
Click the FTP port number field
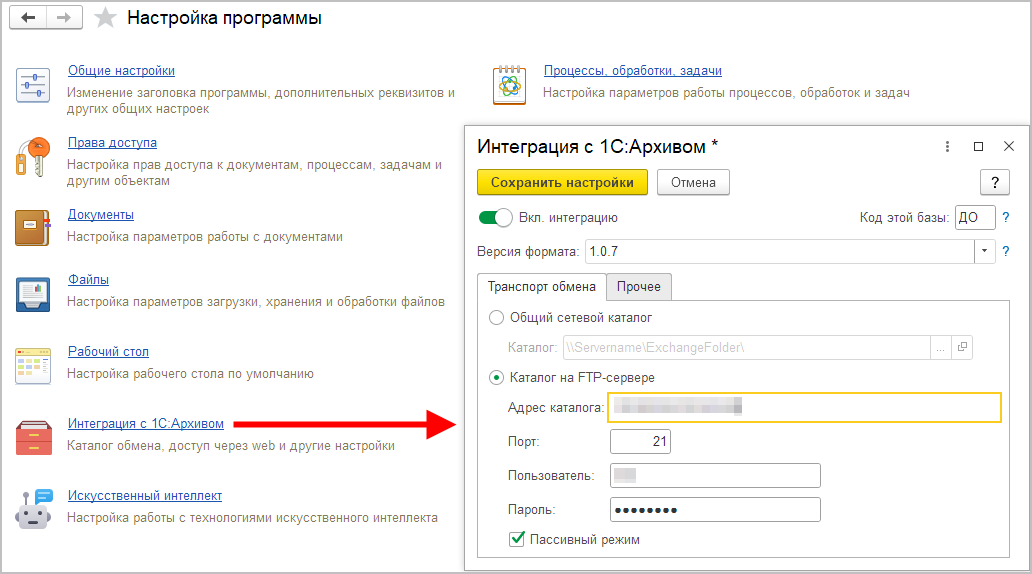click(x=640, y=442)
